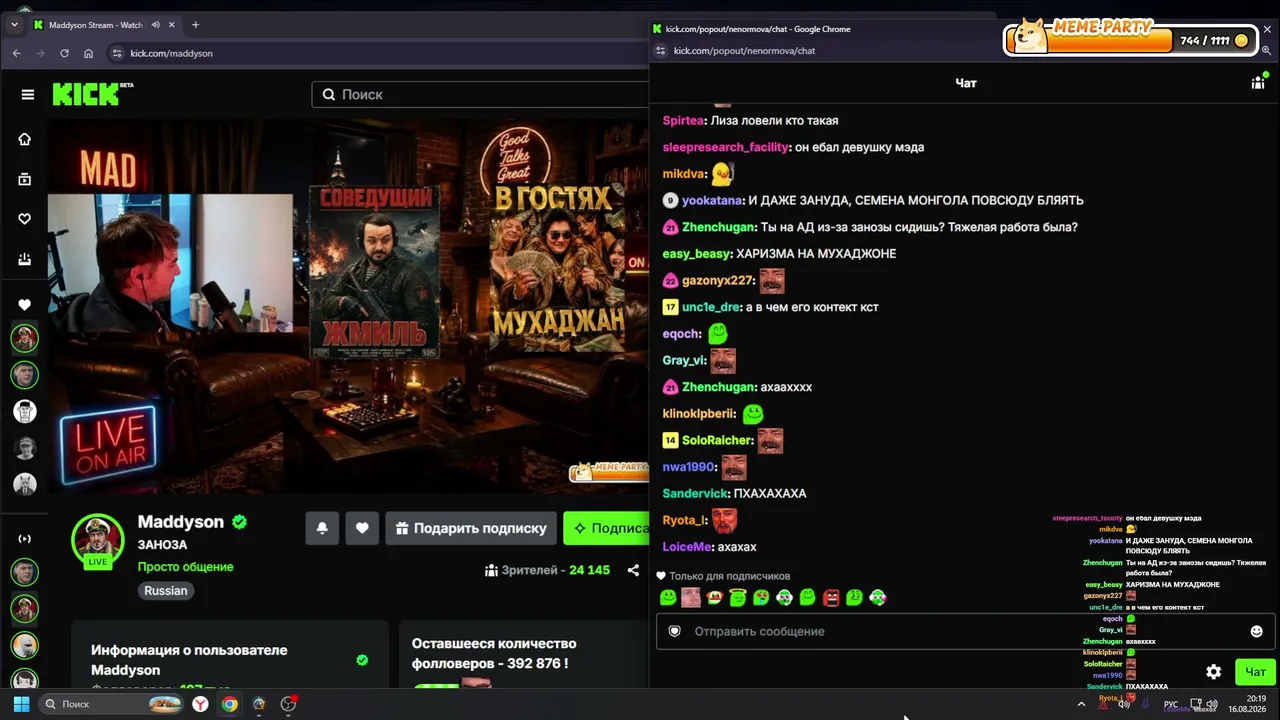View site info in the chat popout window

[x=660, y=50]
